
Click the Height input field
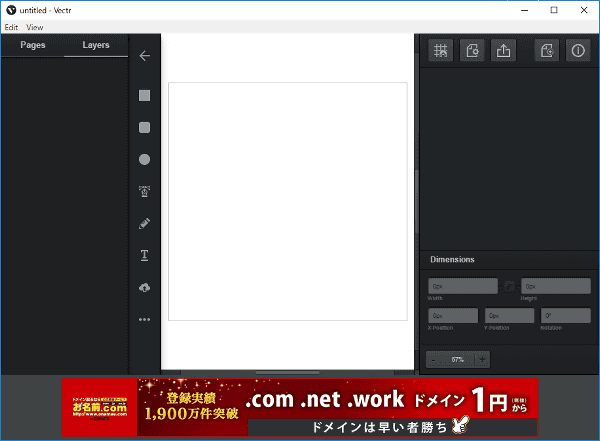(x=556, y=286)
